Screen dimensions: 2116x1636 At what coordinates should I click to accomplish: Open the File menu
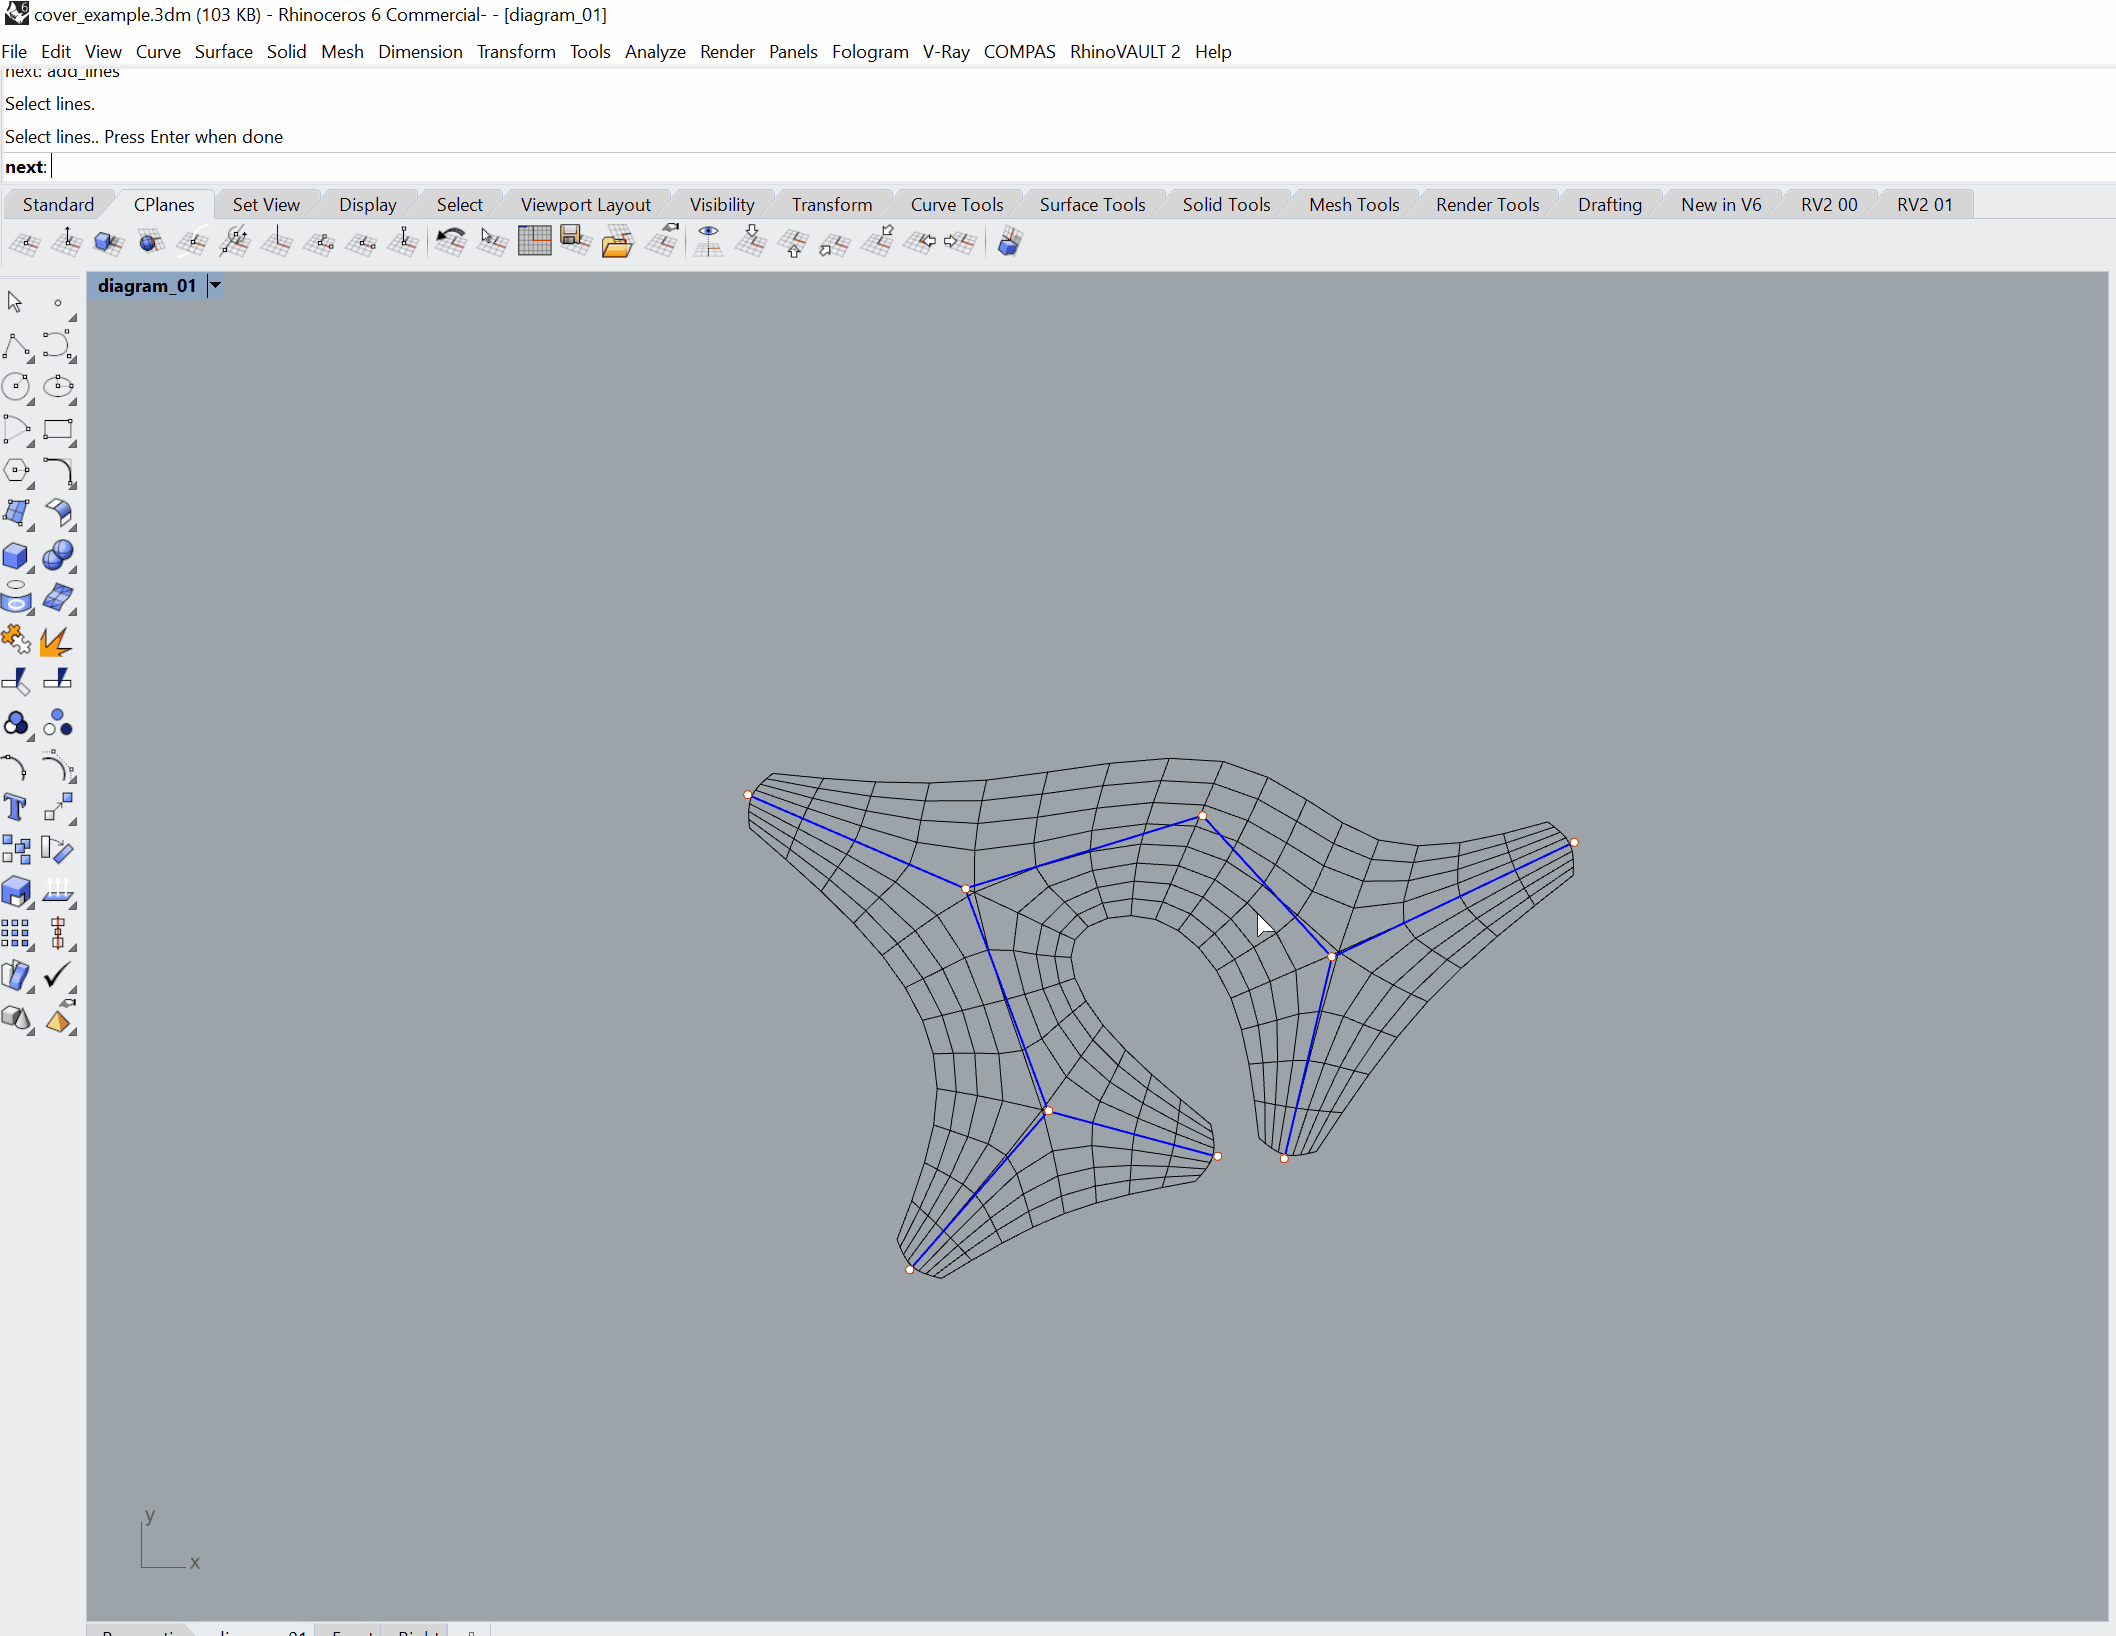[14, 52]
